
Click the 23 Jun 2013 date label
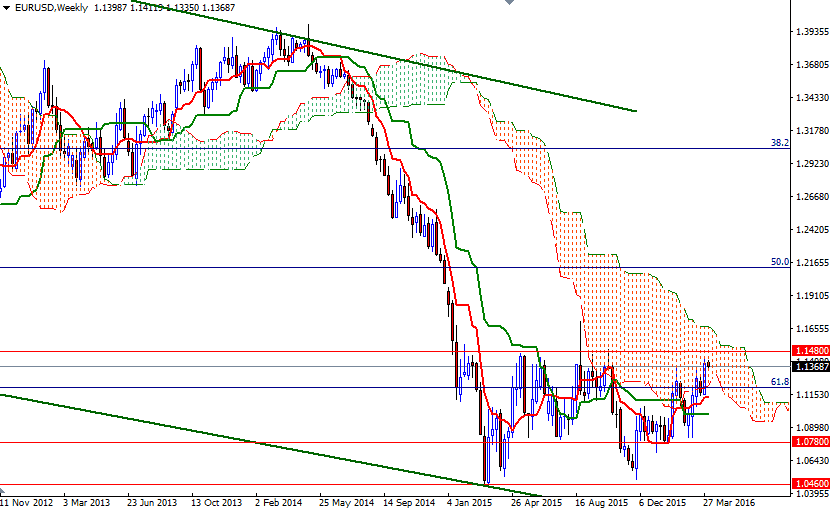[x=152, y=502]
